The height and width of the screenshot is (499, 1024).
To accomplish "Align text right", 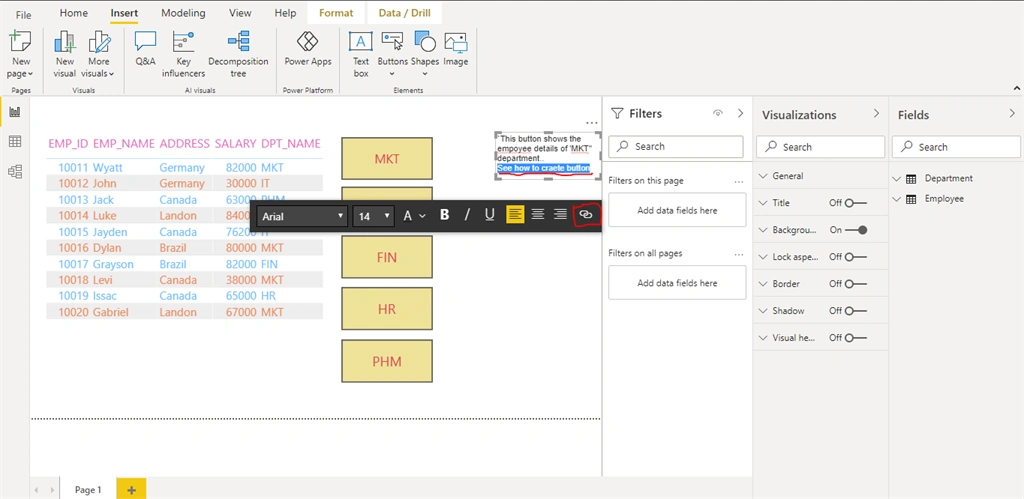I will [x=560, y=215].
